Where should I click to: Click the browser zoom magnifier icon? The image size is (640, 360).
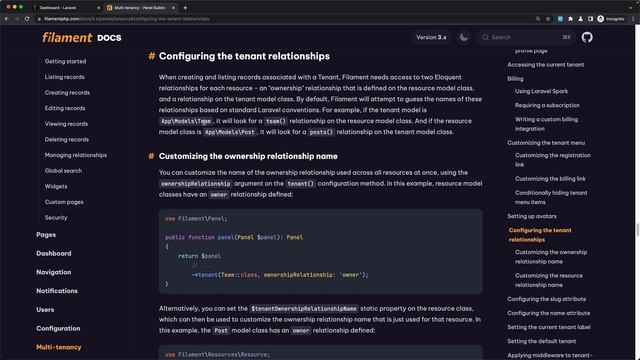(538, 19)
